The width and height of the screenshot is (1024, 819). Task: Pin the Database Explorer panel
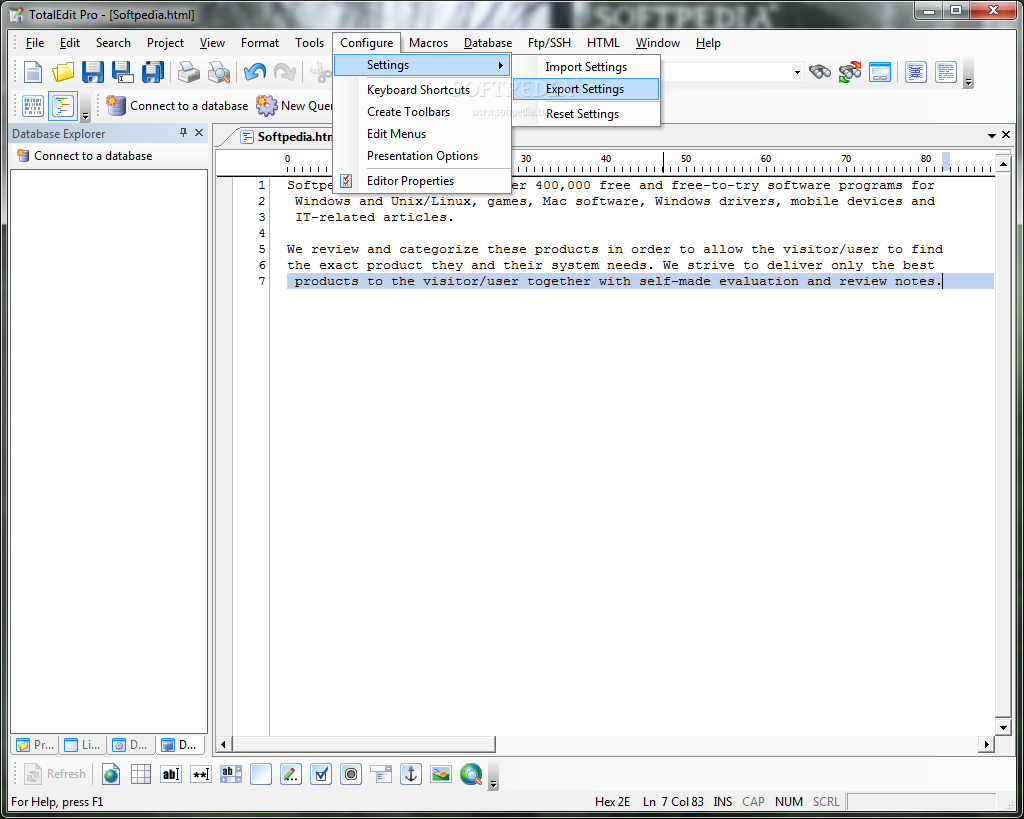pyautogui.click(x=184, y=133)
